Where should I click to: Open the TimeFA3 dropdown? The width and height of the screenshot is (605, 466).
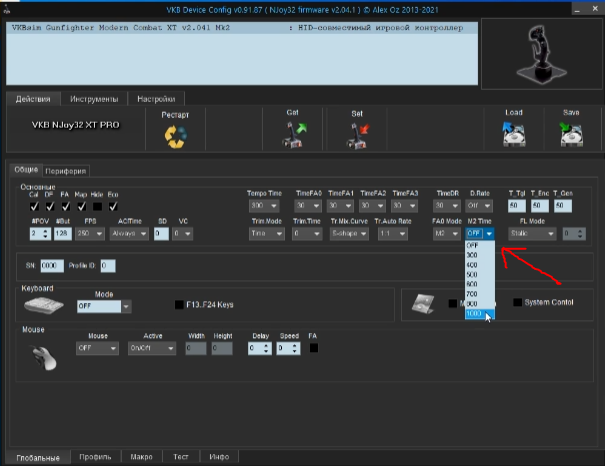tap(404, 206)
